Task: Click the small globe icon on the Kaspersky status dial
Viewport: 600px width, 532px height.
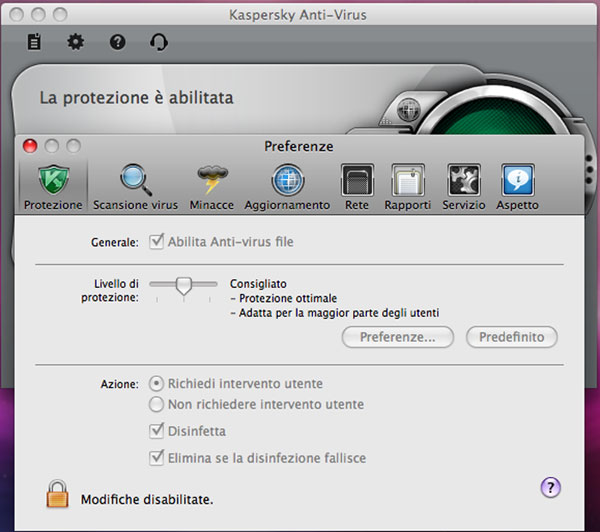Action: coord(409,109)
